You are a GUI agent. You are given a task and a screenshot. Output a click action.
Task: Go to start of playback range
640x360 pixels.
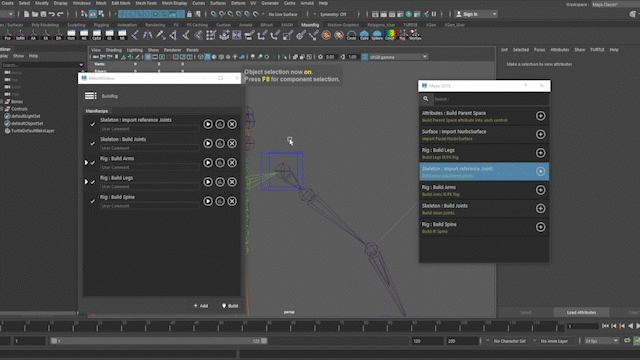point(605,326)
